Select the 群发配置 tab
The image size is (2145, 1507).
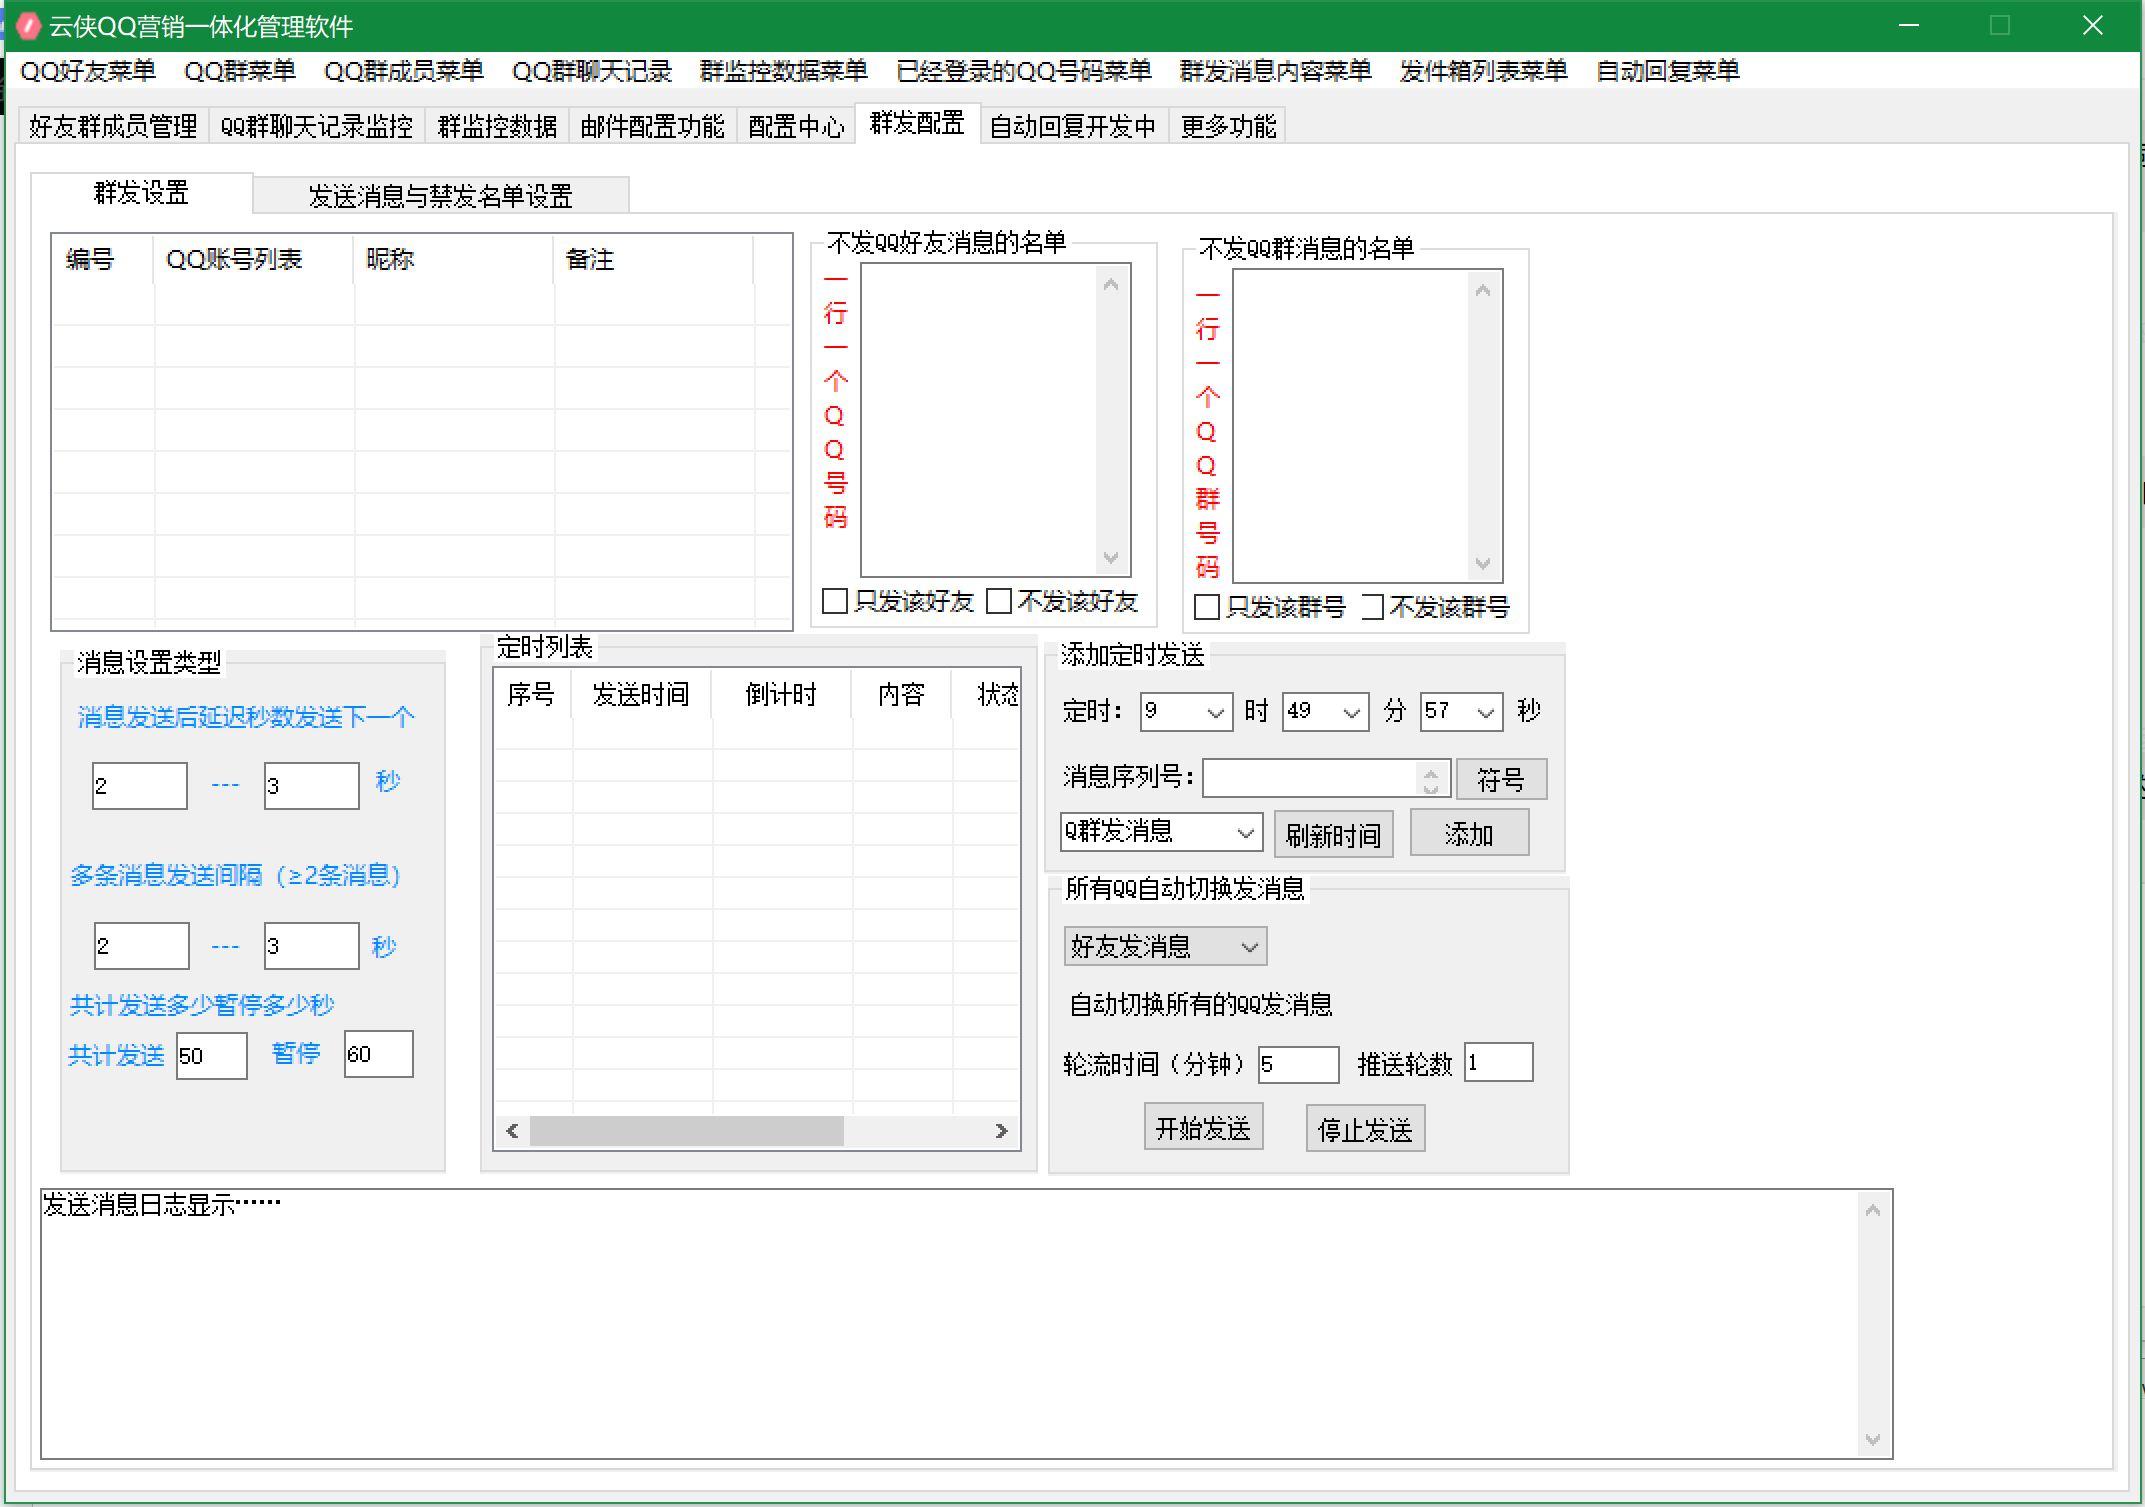pos(917,123)
